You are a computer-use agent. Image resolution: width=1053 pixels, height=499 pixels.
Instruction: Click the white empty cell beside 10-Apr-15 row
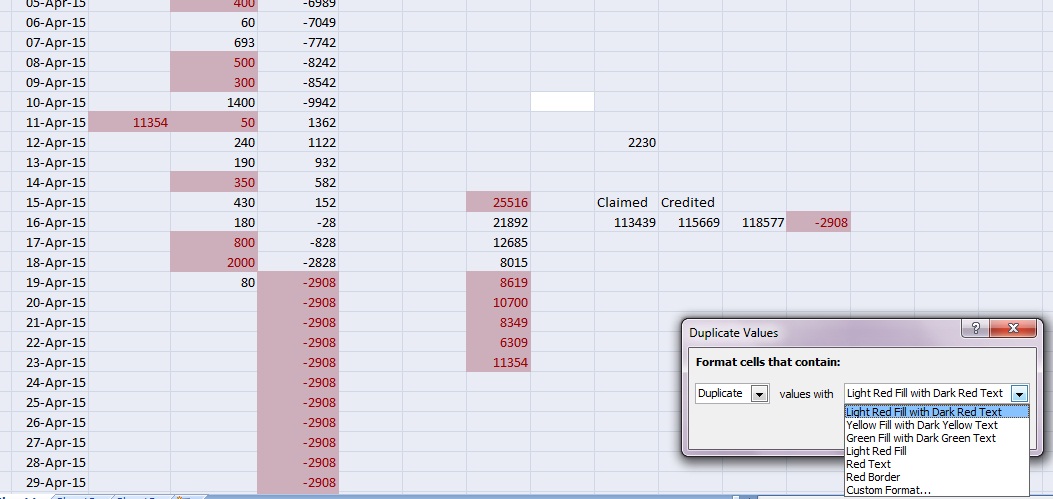coord(562,102)
